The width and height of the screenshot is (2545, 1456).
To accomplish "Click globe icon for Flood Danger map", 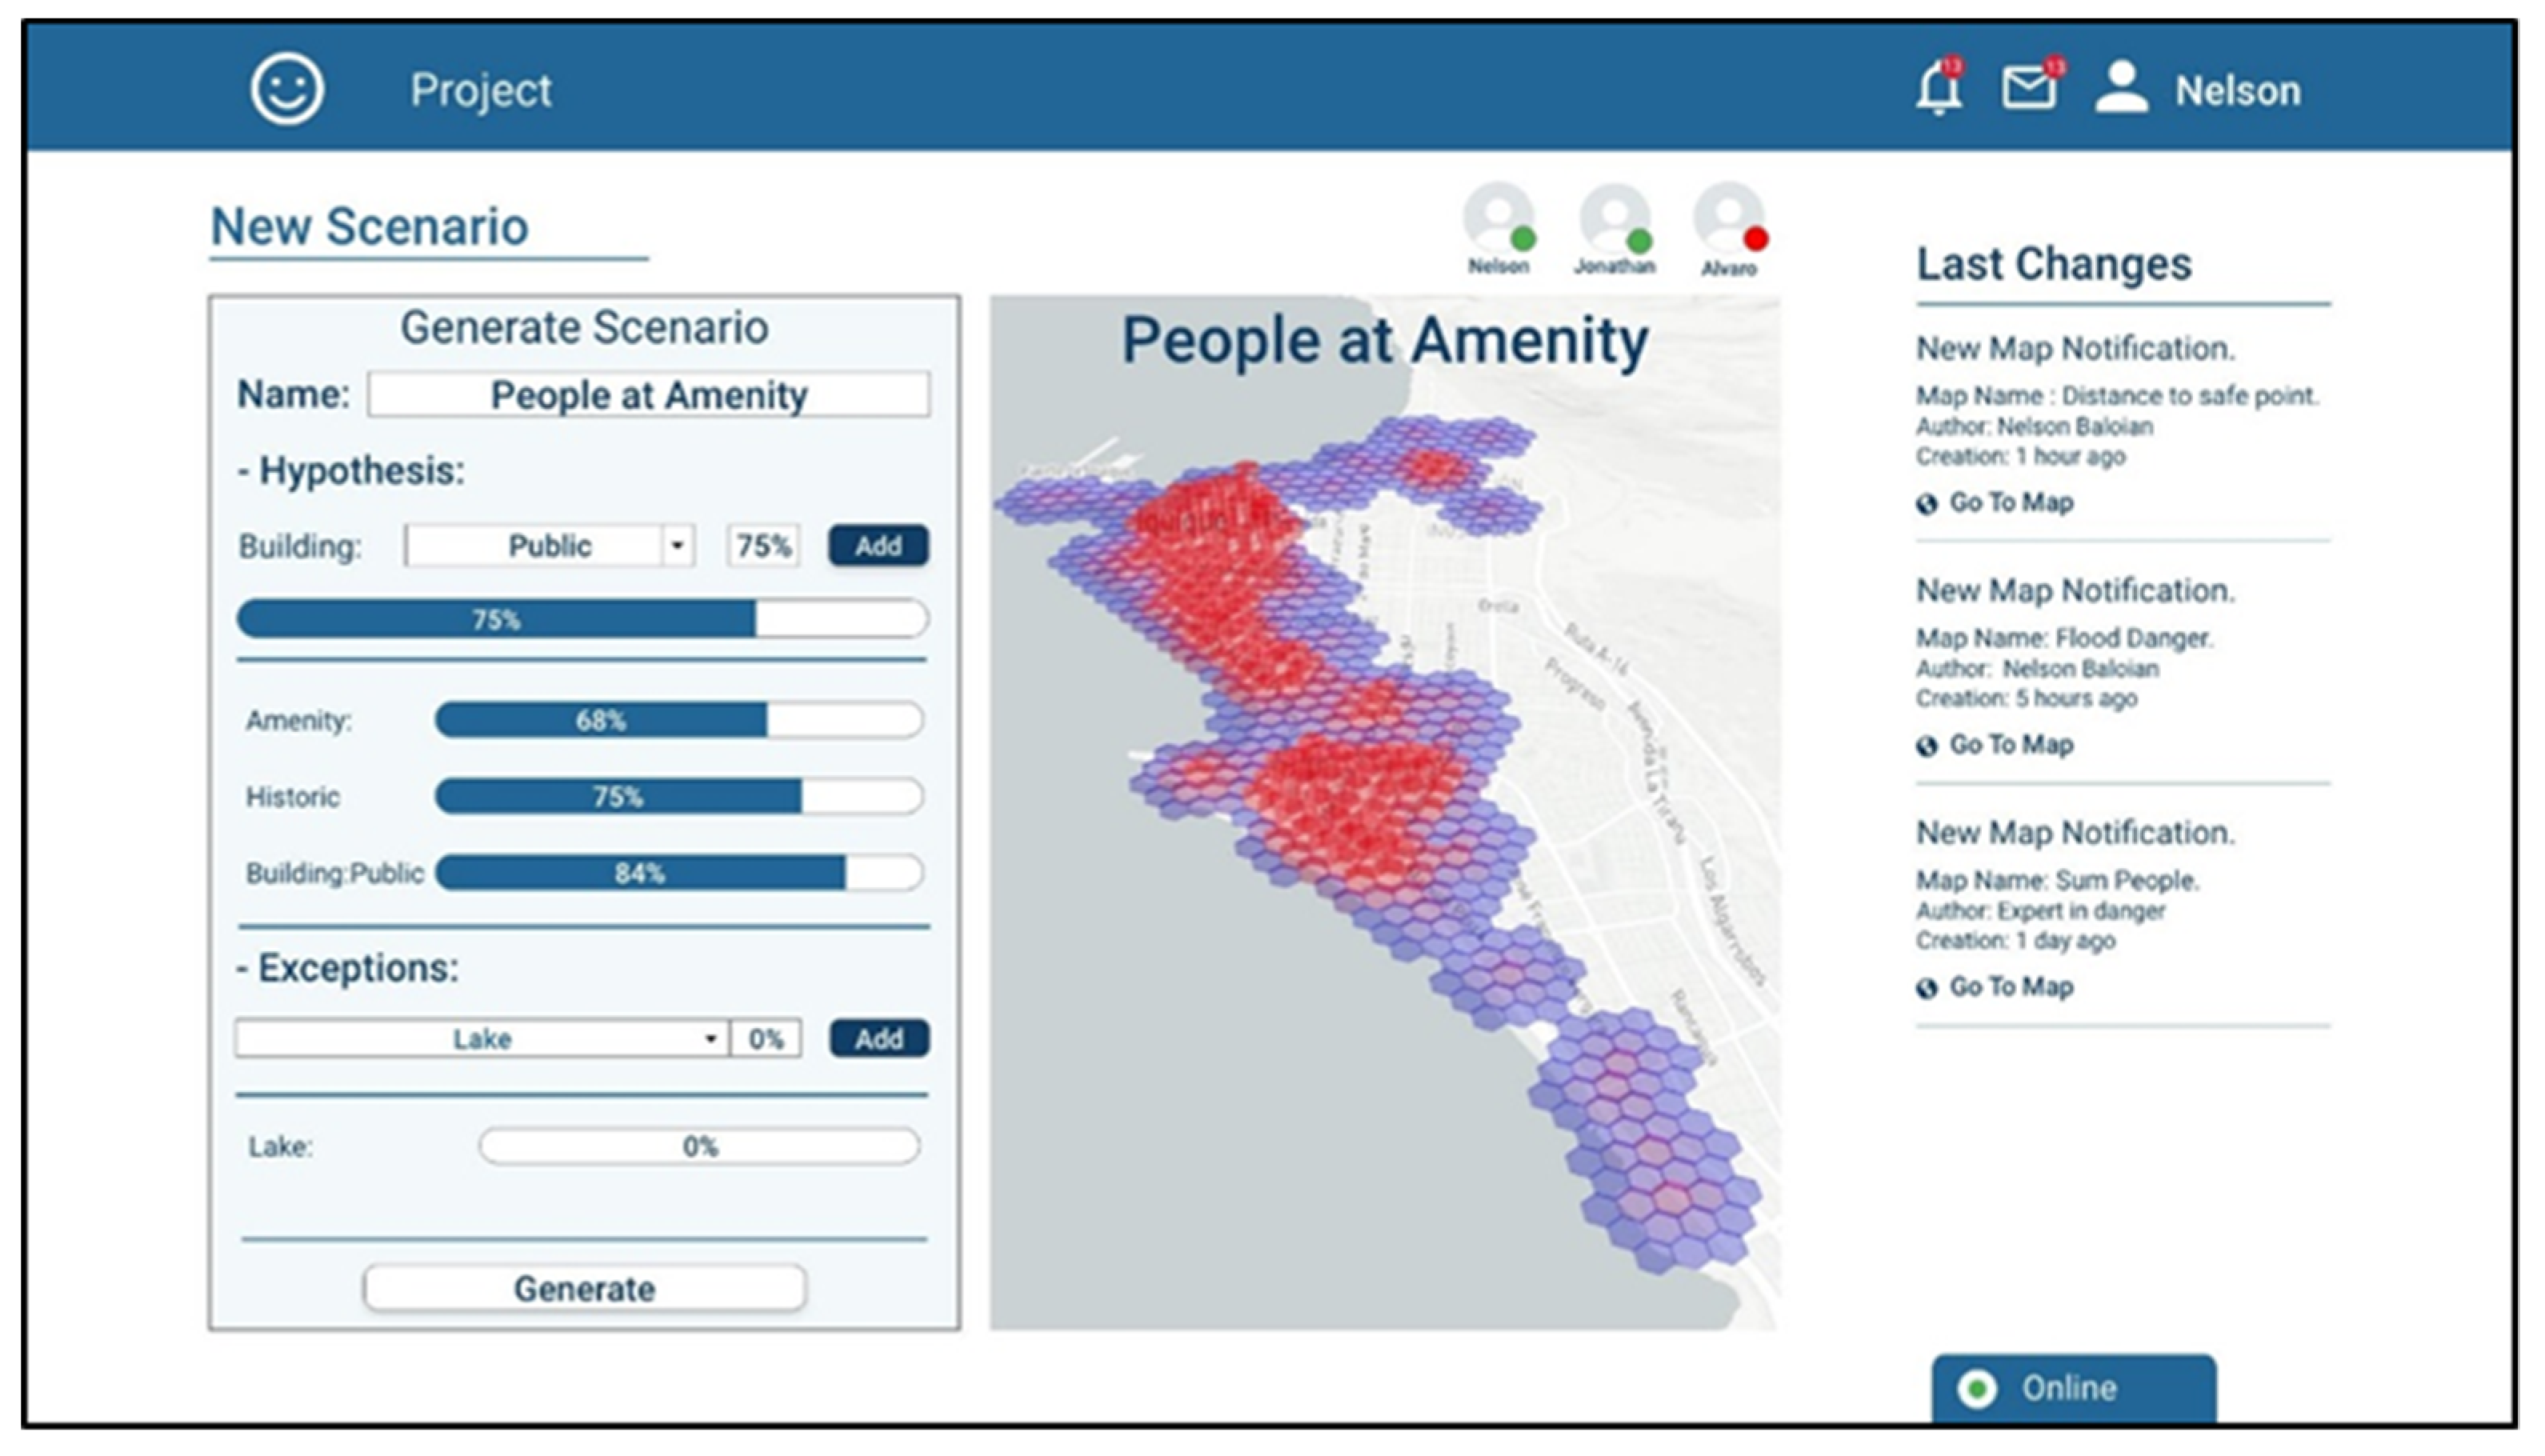I will (x=1926, y=746).
